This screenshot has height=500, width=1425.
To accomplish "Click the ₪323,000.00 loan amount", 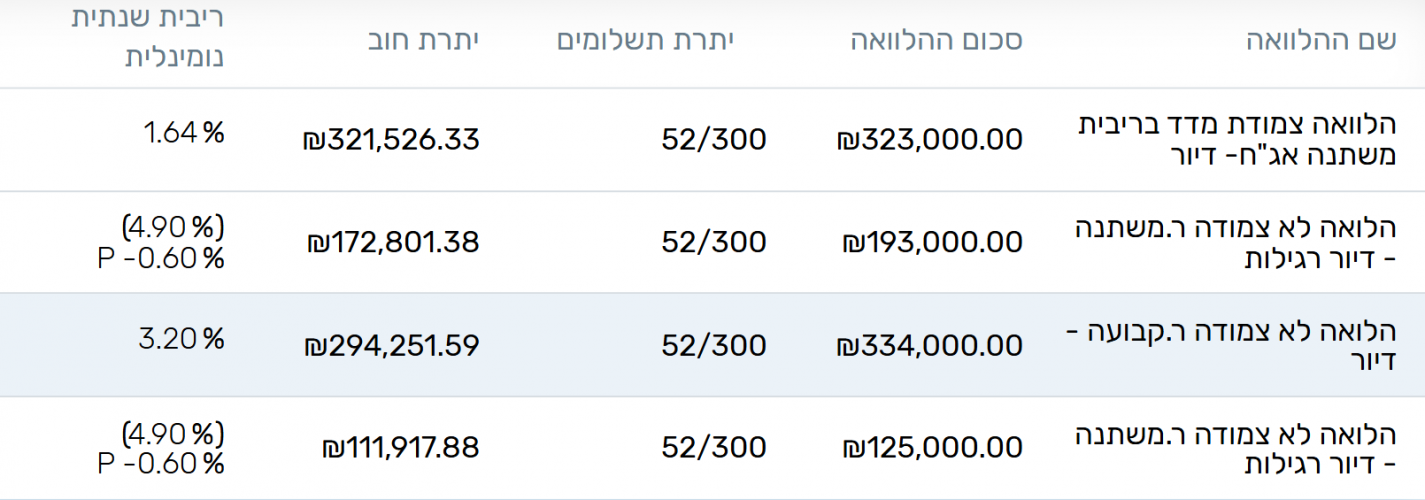I will pyautogui.click(x=930, y=140).
